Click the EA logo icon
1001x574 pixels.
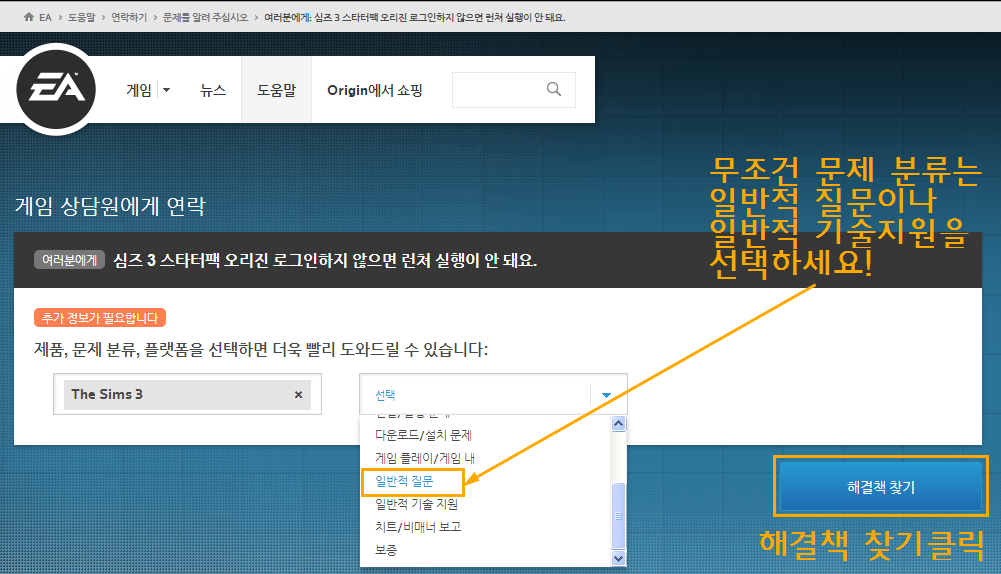tap(56, 89)
